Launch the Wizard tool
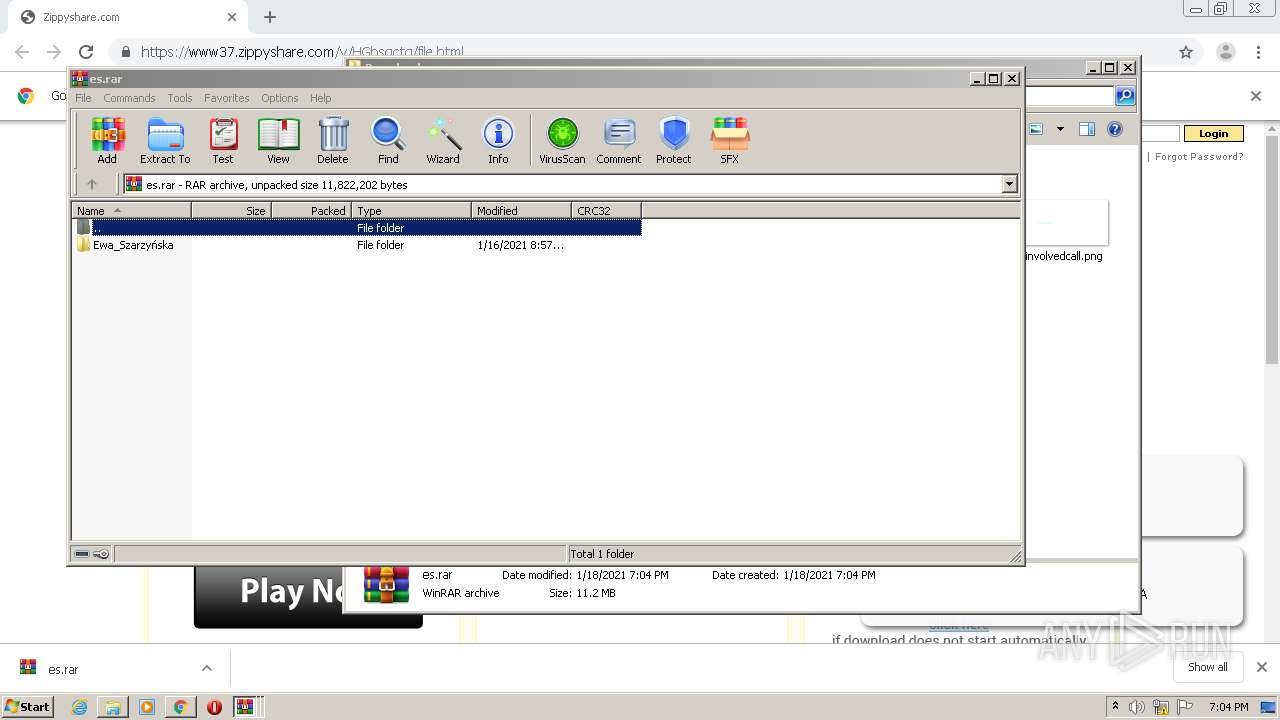This screenshot has height=720, width=1280. [443, 140]
